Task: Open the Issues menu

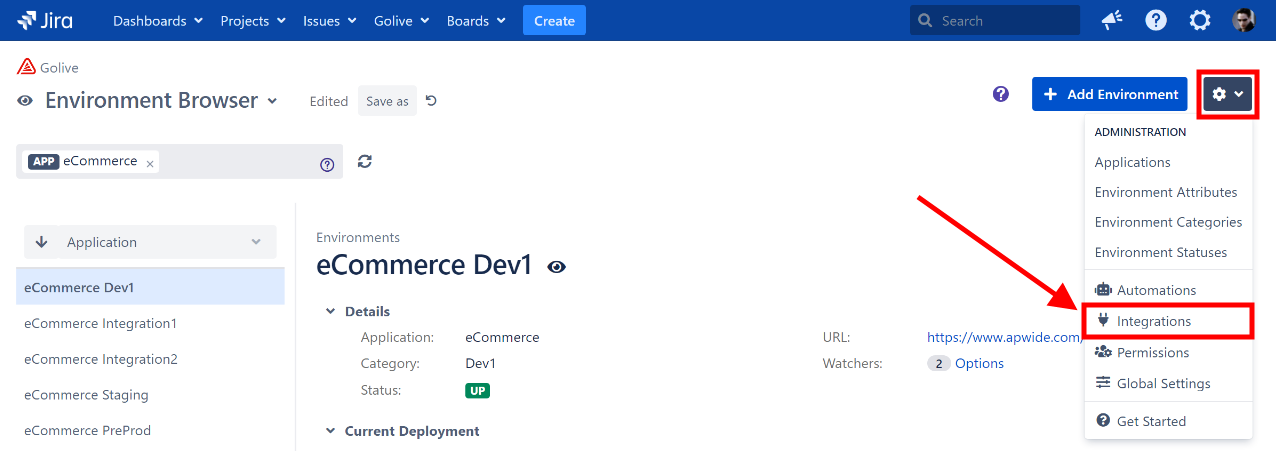Action: click(330, 20)
